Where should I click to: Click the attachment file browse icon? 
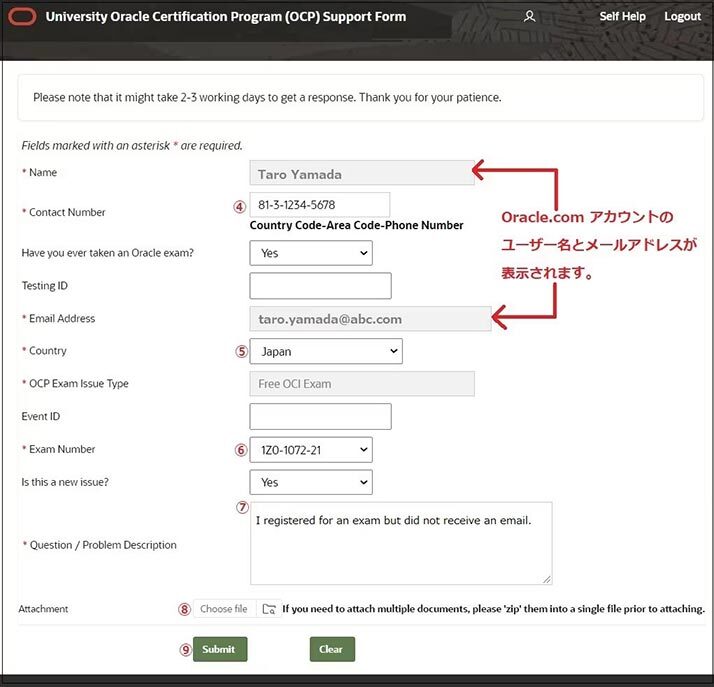pyautogui.click(x=269, y=609)
